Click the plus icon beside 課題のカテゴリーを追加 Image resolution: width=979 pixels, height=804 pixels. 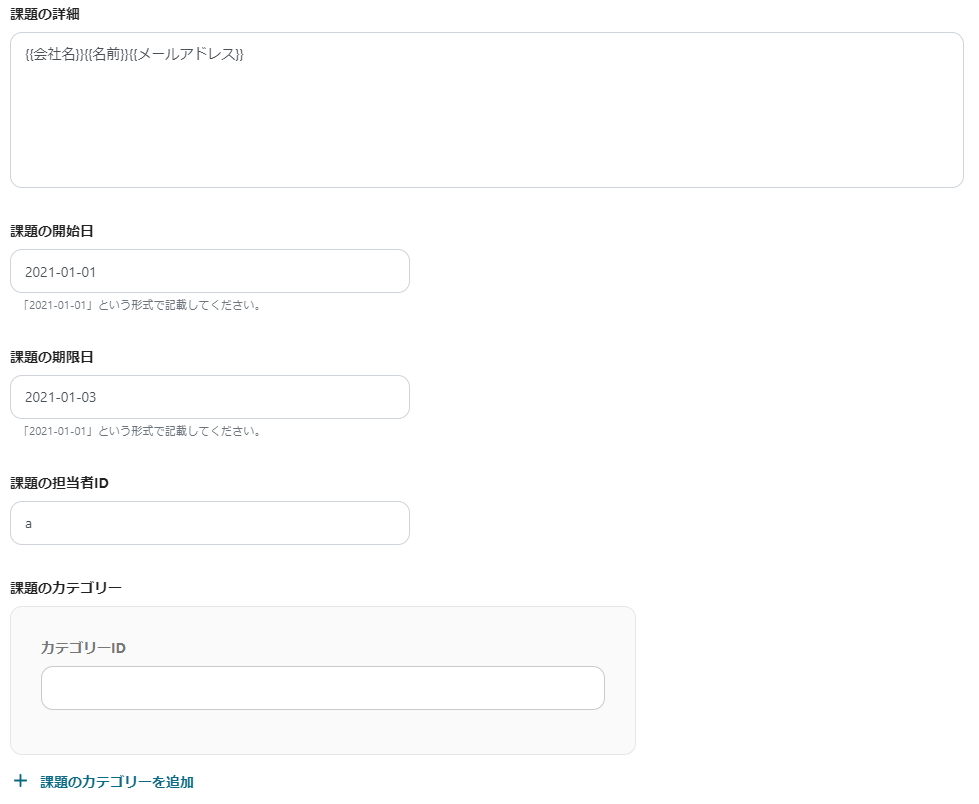click(21, 781)
